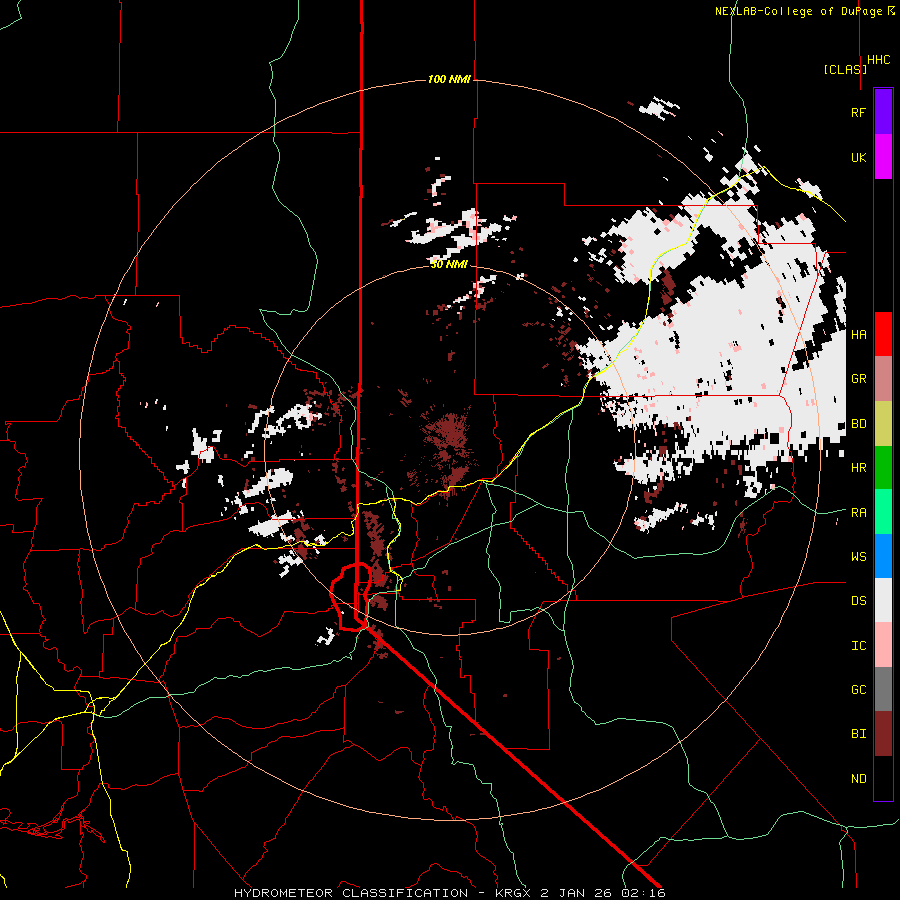The image size is (900, 900).
Task: Click the HA red legend swatch
Action: [x=883, y=334]
